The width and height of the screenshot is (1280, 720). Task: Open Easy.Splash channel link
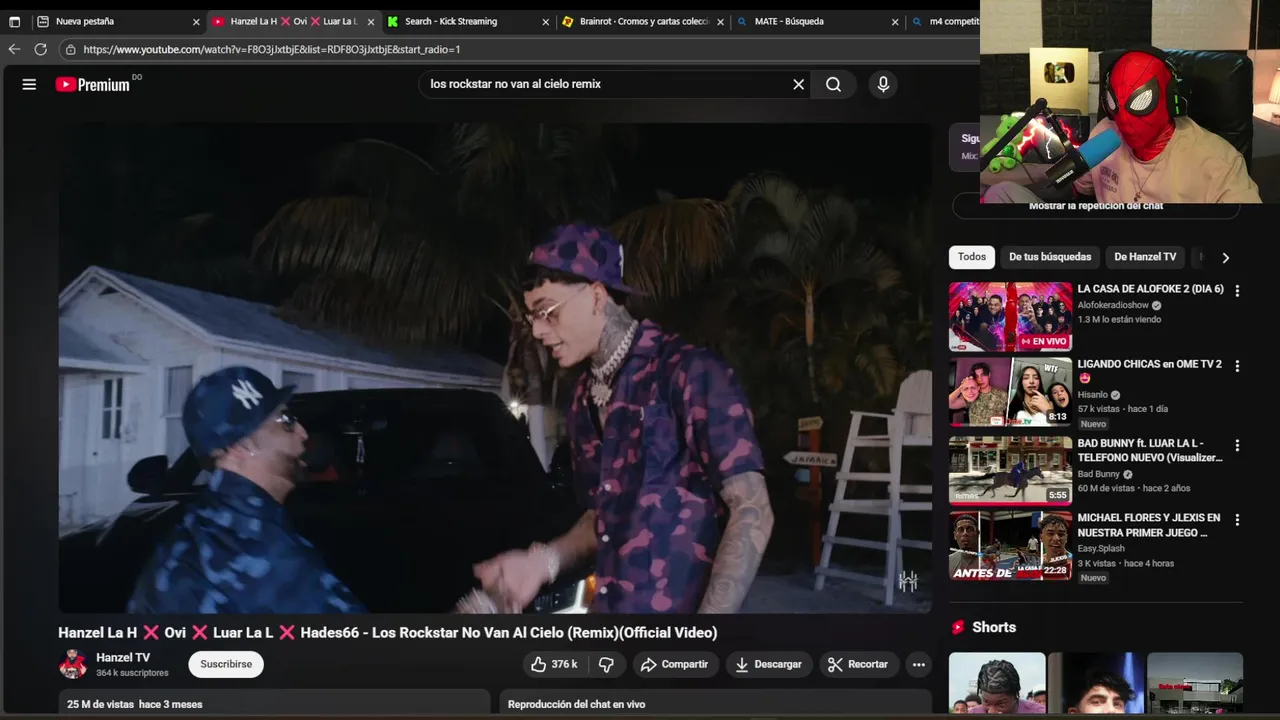click(x=1101, y=548)
